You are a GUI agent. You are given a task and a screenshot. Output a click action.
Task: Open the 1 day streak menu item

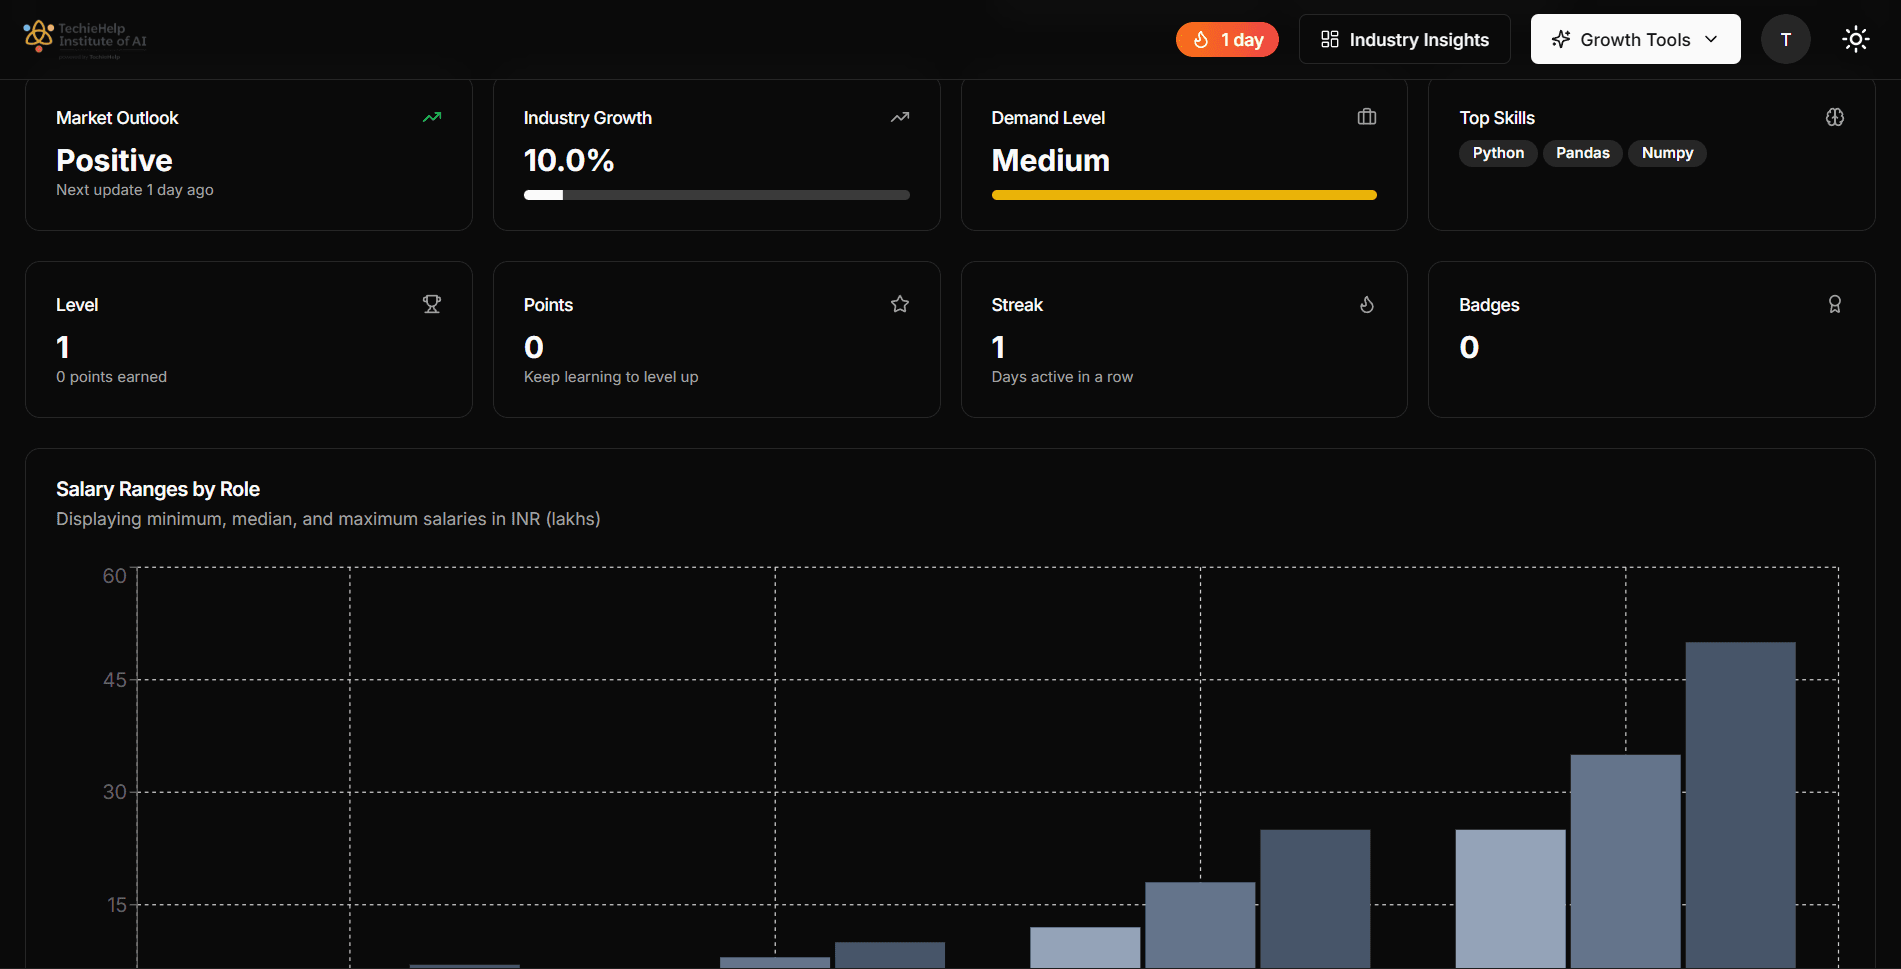coord(1226,39)
